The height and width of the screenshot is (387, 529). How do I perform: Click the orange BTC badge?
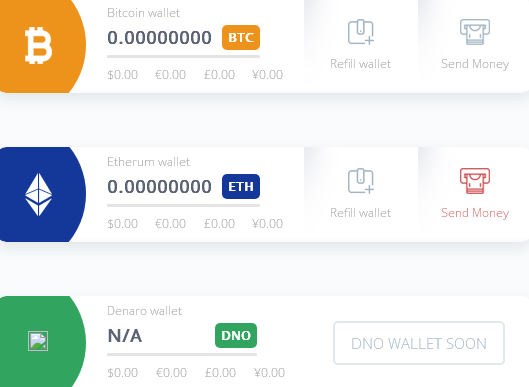point(241,37)
